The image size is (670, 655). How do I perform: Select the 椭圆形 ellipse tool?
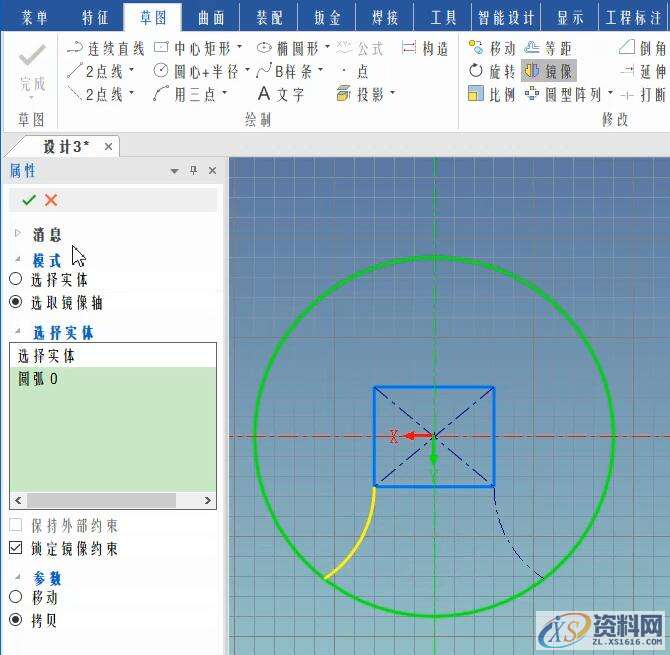tap(288, 48)
